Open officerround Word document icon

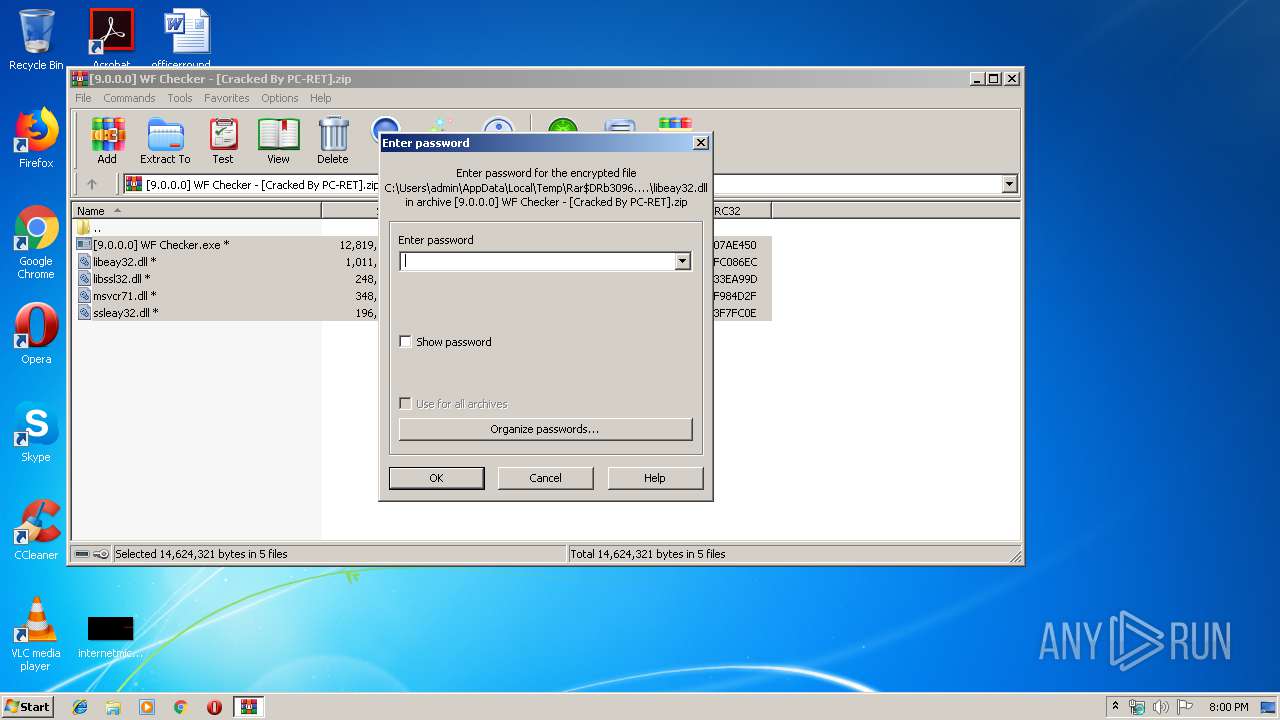(187, 38)
